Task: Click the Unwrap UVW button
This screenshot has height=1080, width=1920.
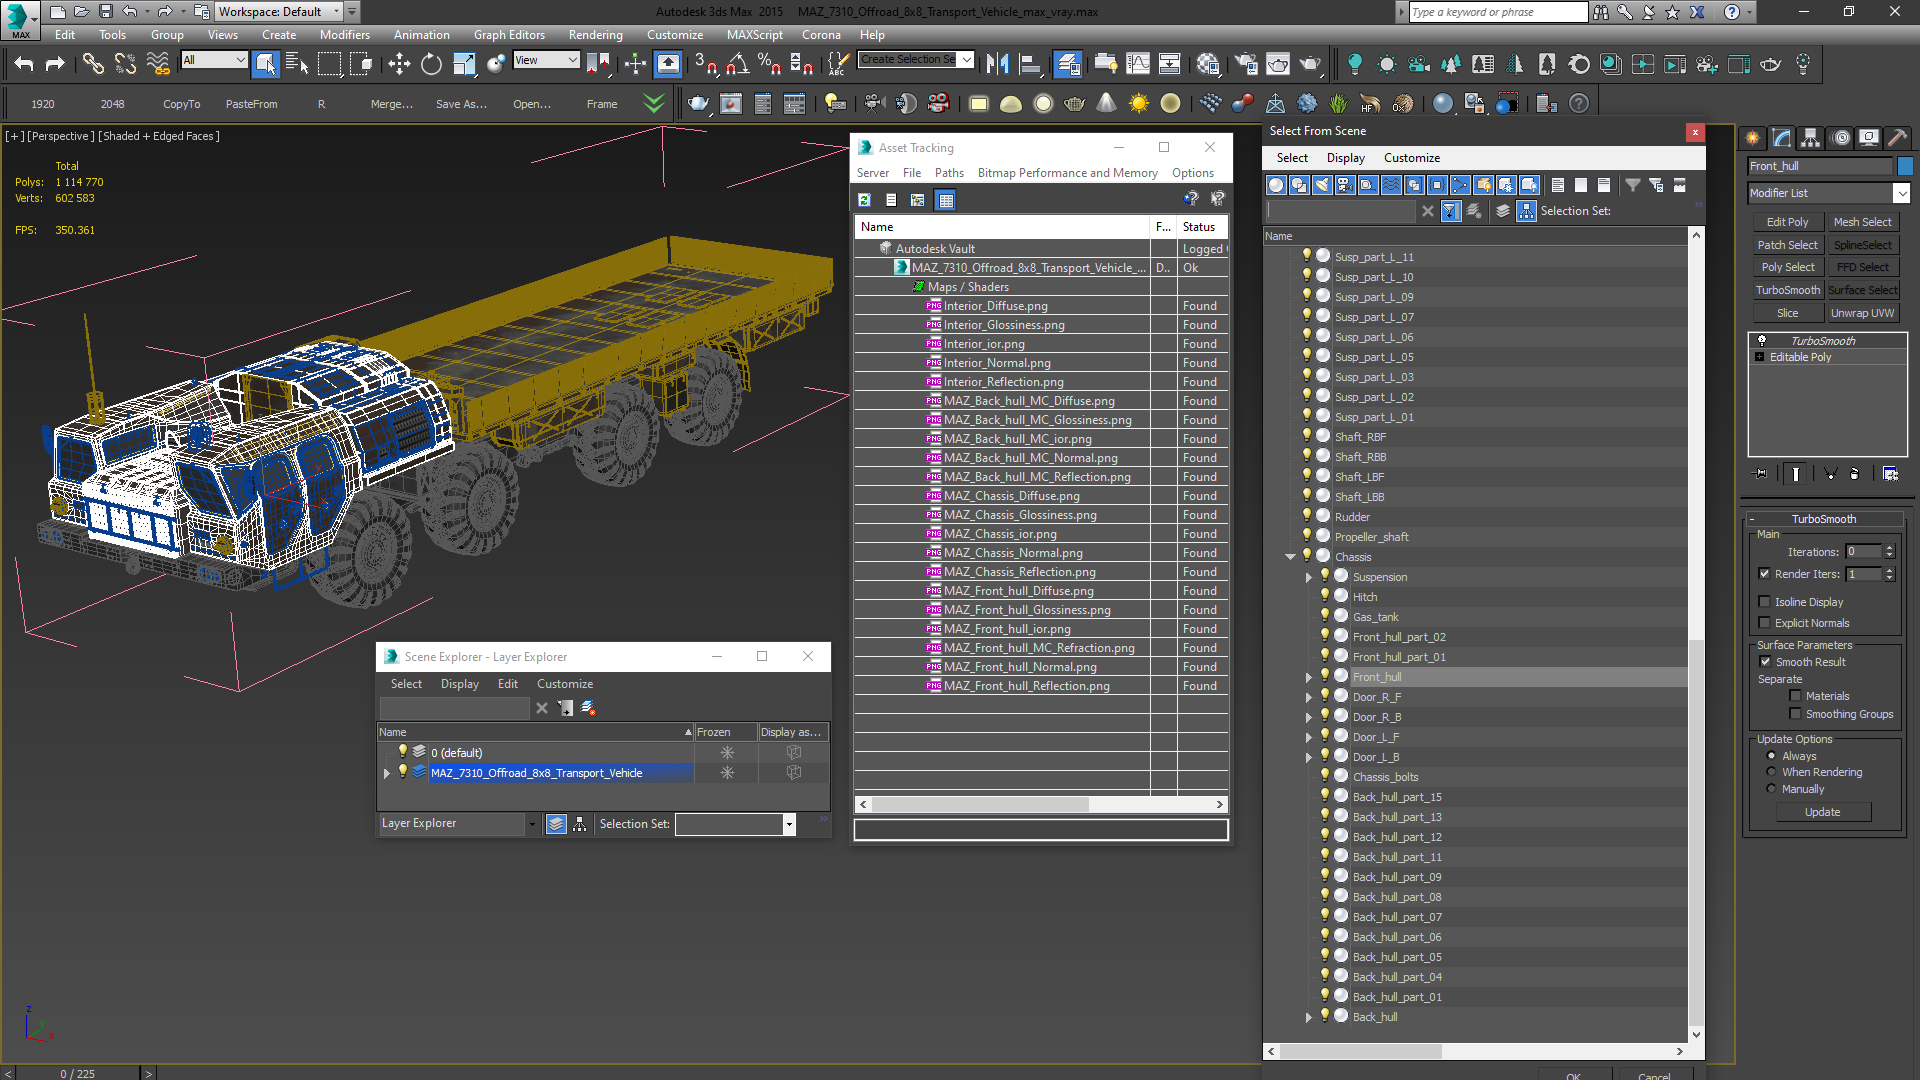Action: pos(1862,313)
